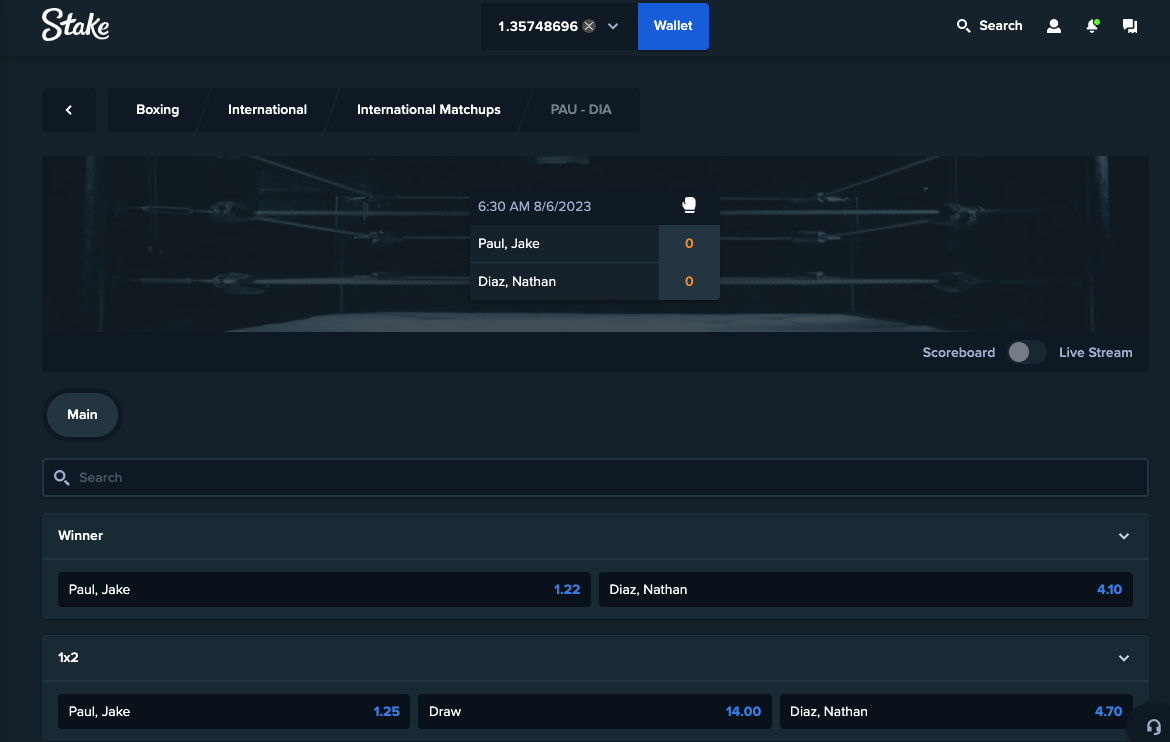Image resolution: width=1170 pixels, height=742 pixels.
Task: Click the Winner section heading
Action: pyautogui.click(x=81, y=535)
